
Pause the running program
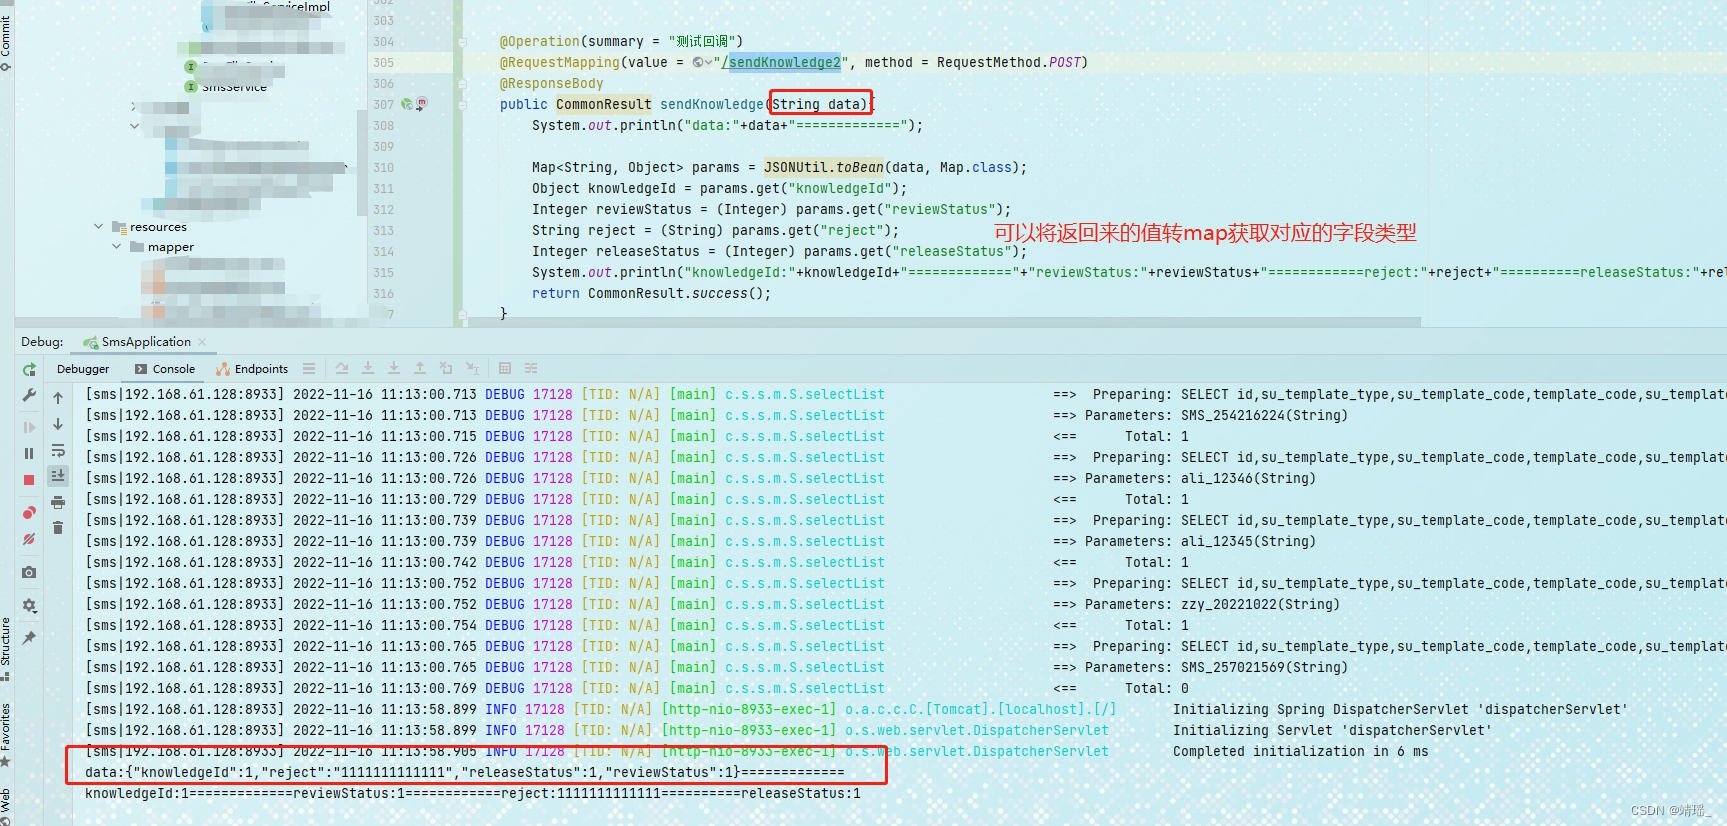pos(29,453)
